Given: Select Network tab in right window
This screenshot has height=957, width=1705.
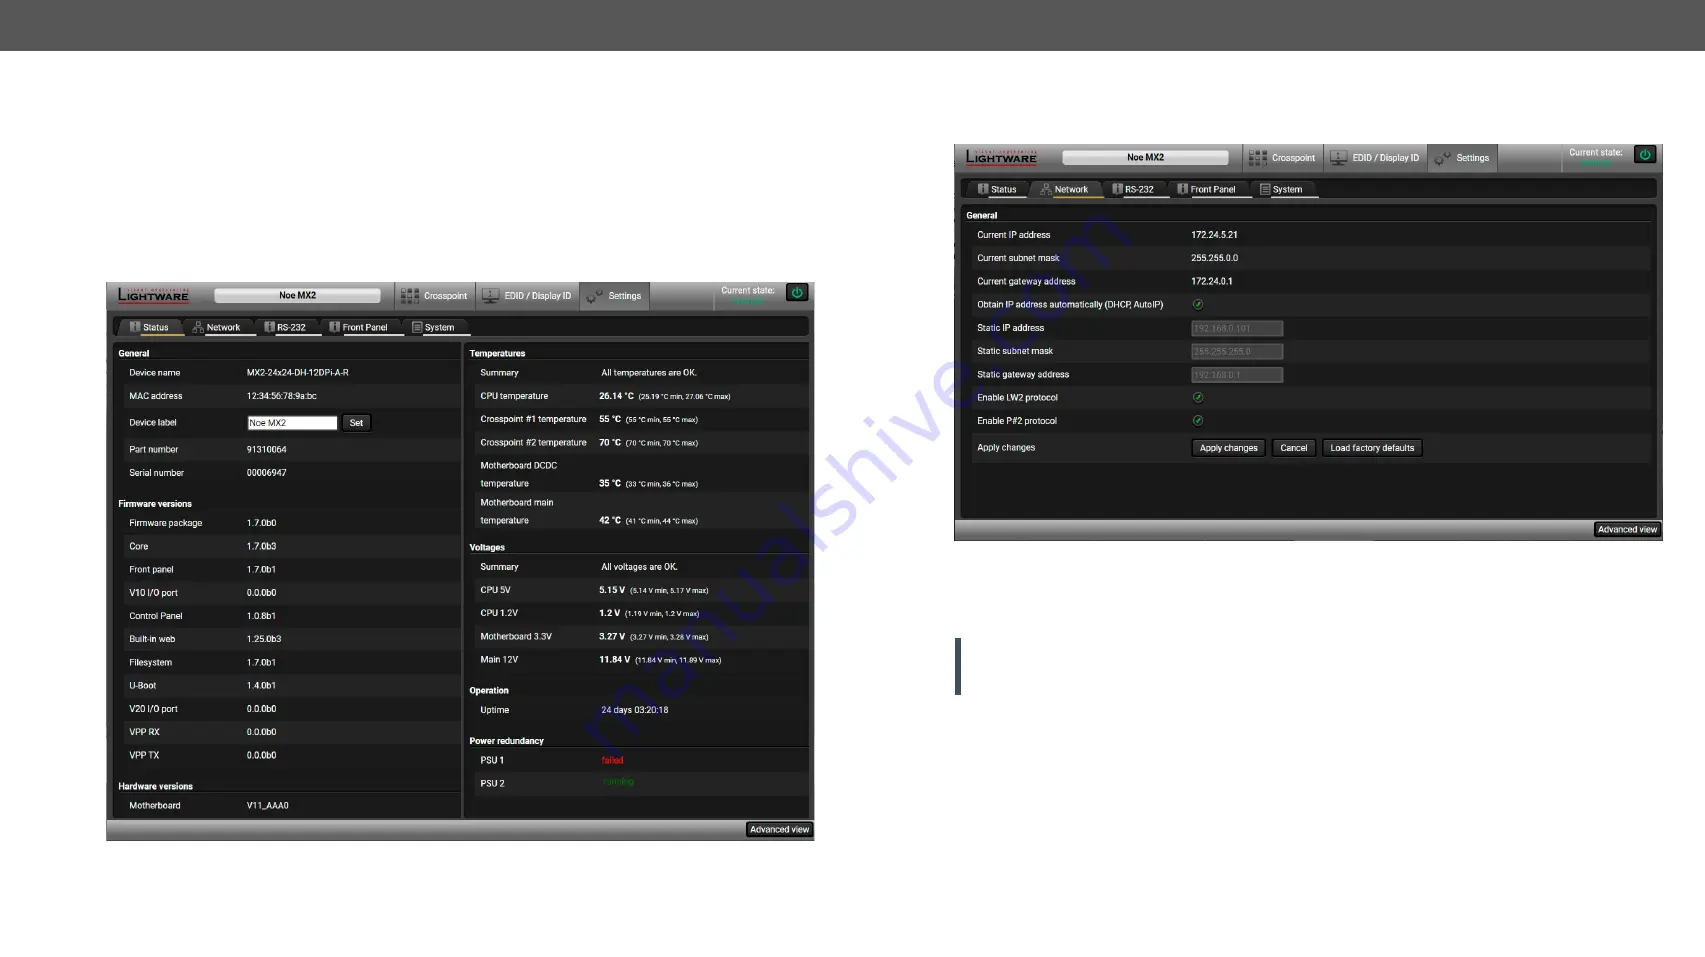Looking at the screenshot, I should coord(1064,189).
